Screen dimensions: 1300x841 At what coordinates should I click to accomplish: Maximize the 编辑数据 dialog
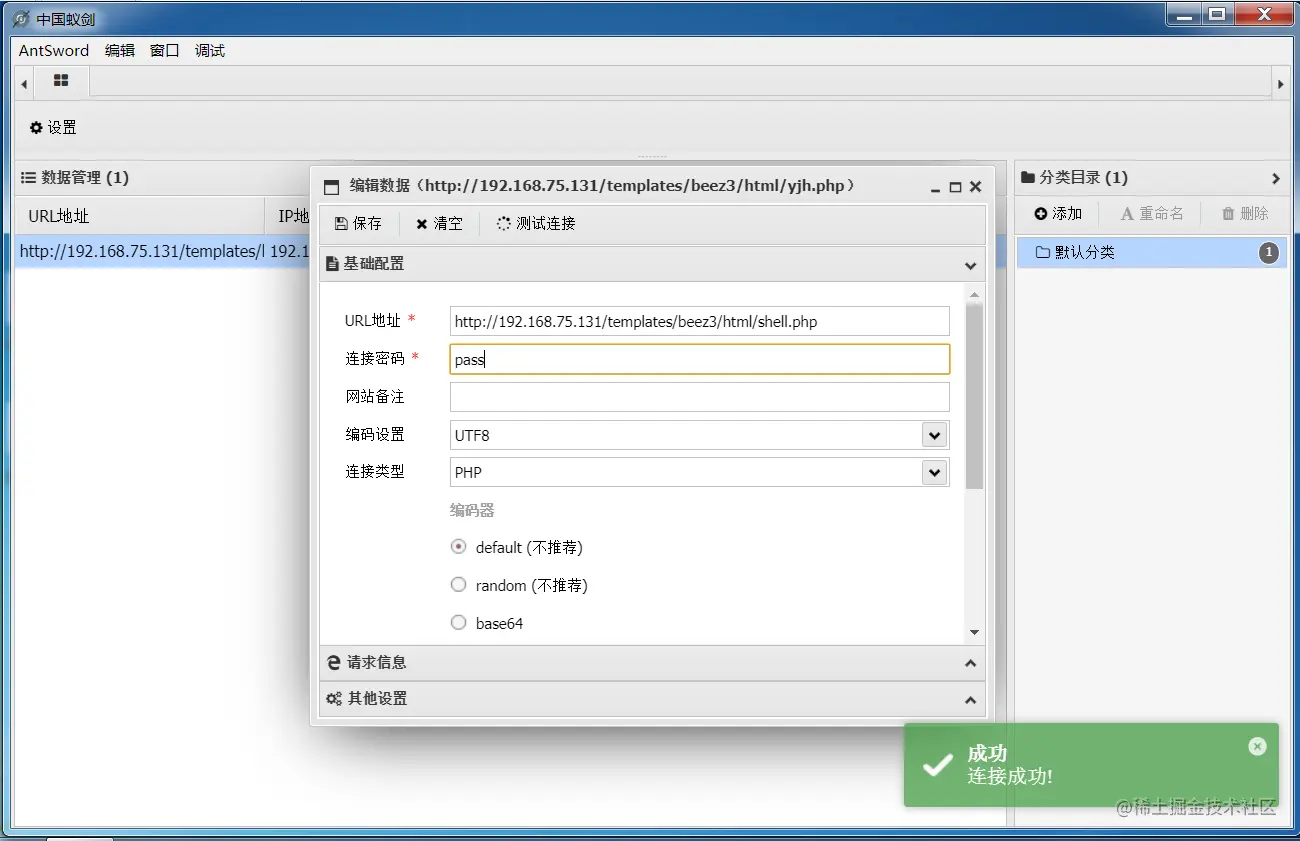coord(955,187)
